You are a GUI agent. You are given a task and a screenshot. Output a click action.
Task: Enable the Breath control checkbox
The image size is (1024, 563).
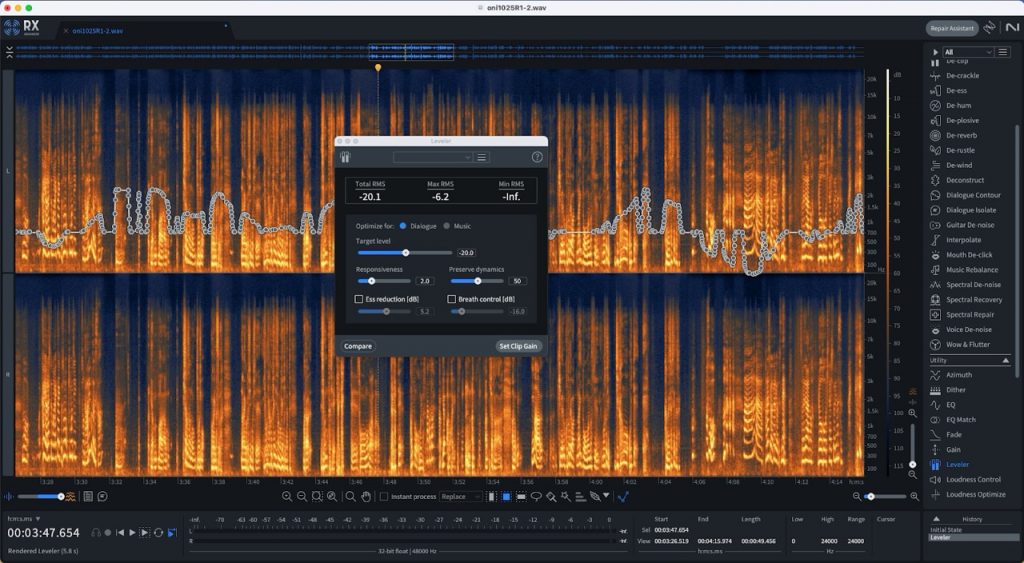pos(452,299)
